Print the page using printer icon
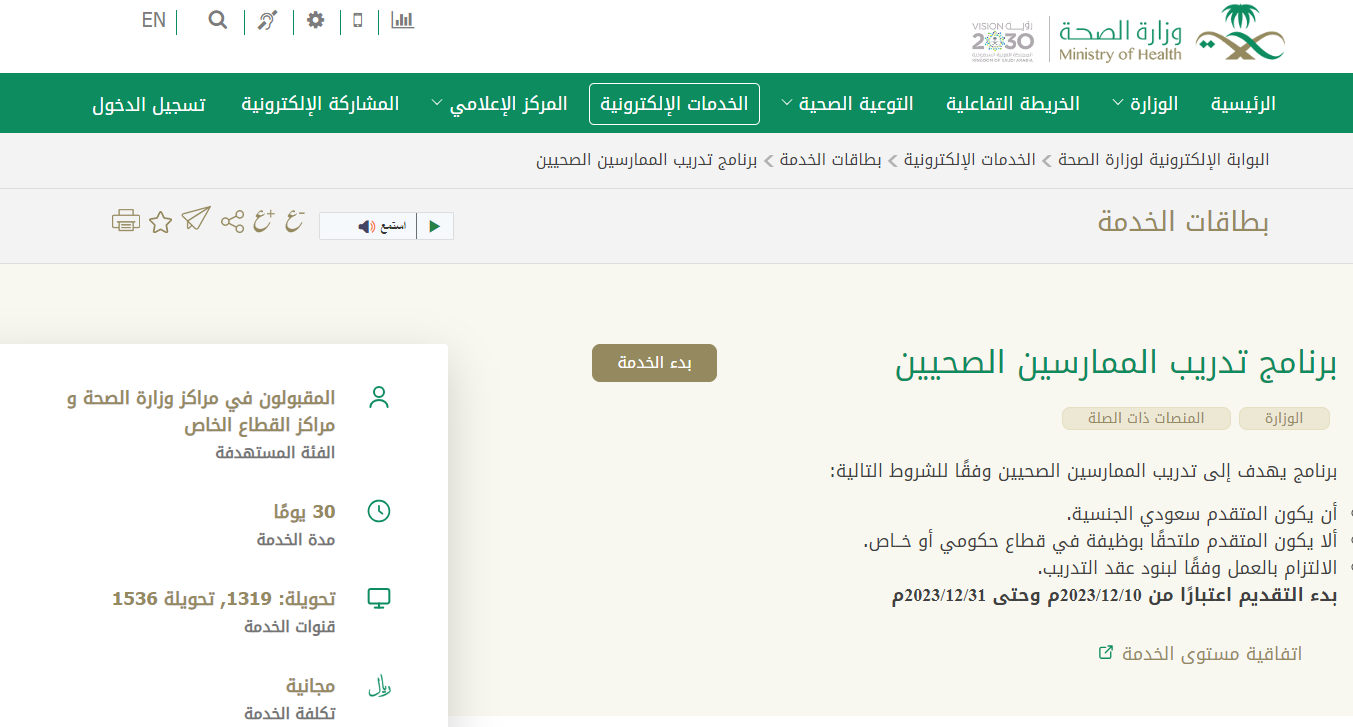Viewport: 1353px width, 727px height. [125, 221]
